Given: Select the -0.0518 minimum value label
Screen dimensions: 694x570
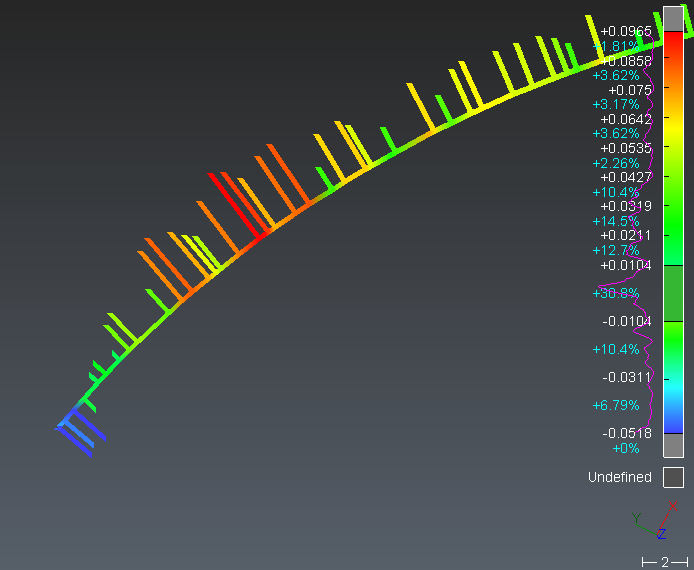Looking at the screenshot, I should (626, 433).
